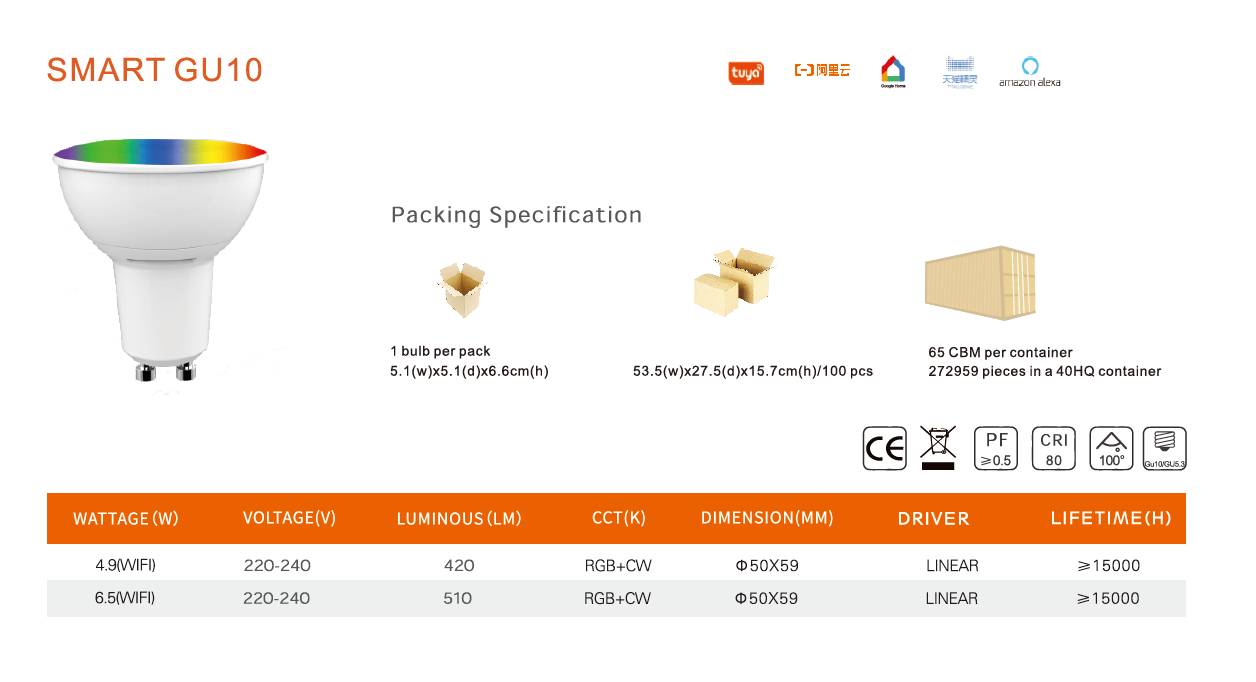Click the CRI 80 badge
The image size is (1256, 682).
coord(1054,448)
